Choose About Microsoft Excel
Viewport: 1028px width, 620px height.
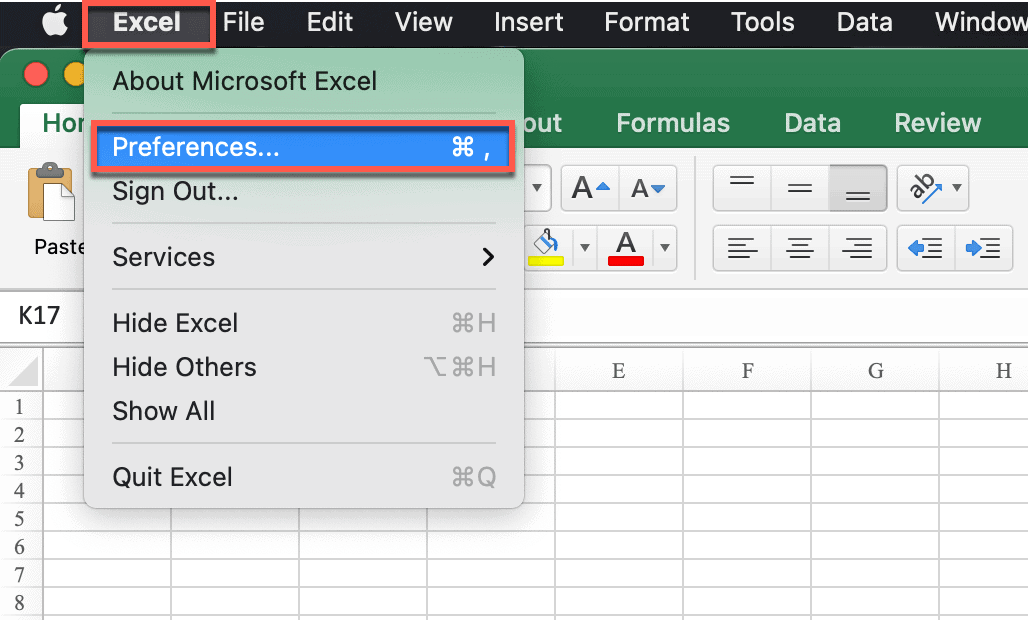tap(244, 82)
